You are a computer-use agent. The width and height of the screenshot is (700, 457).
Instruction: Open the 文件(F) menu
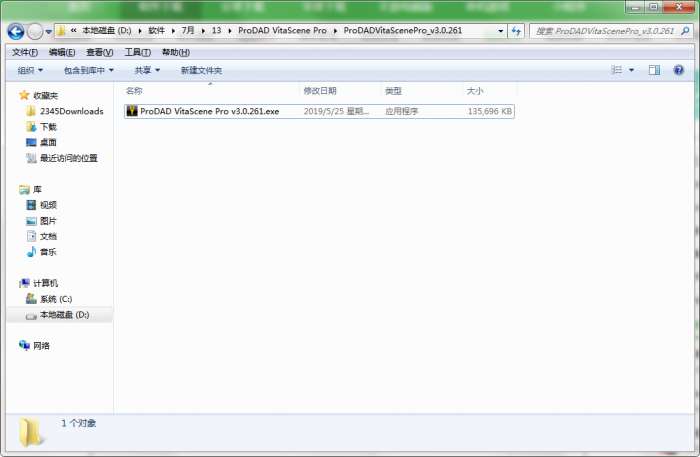pos(25,52)
